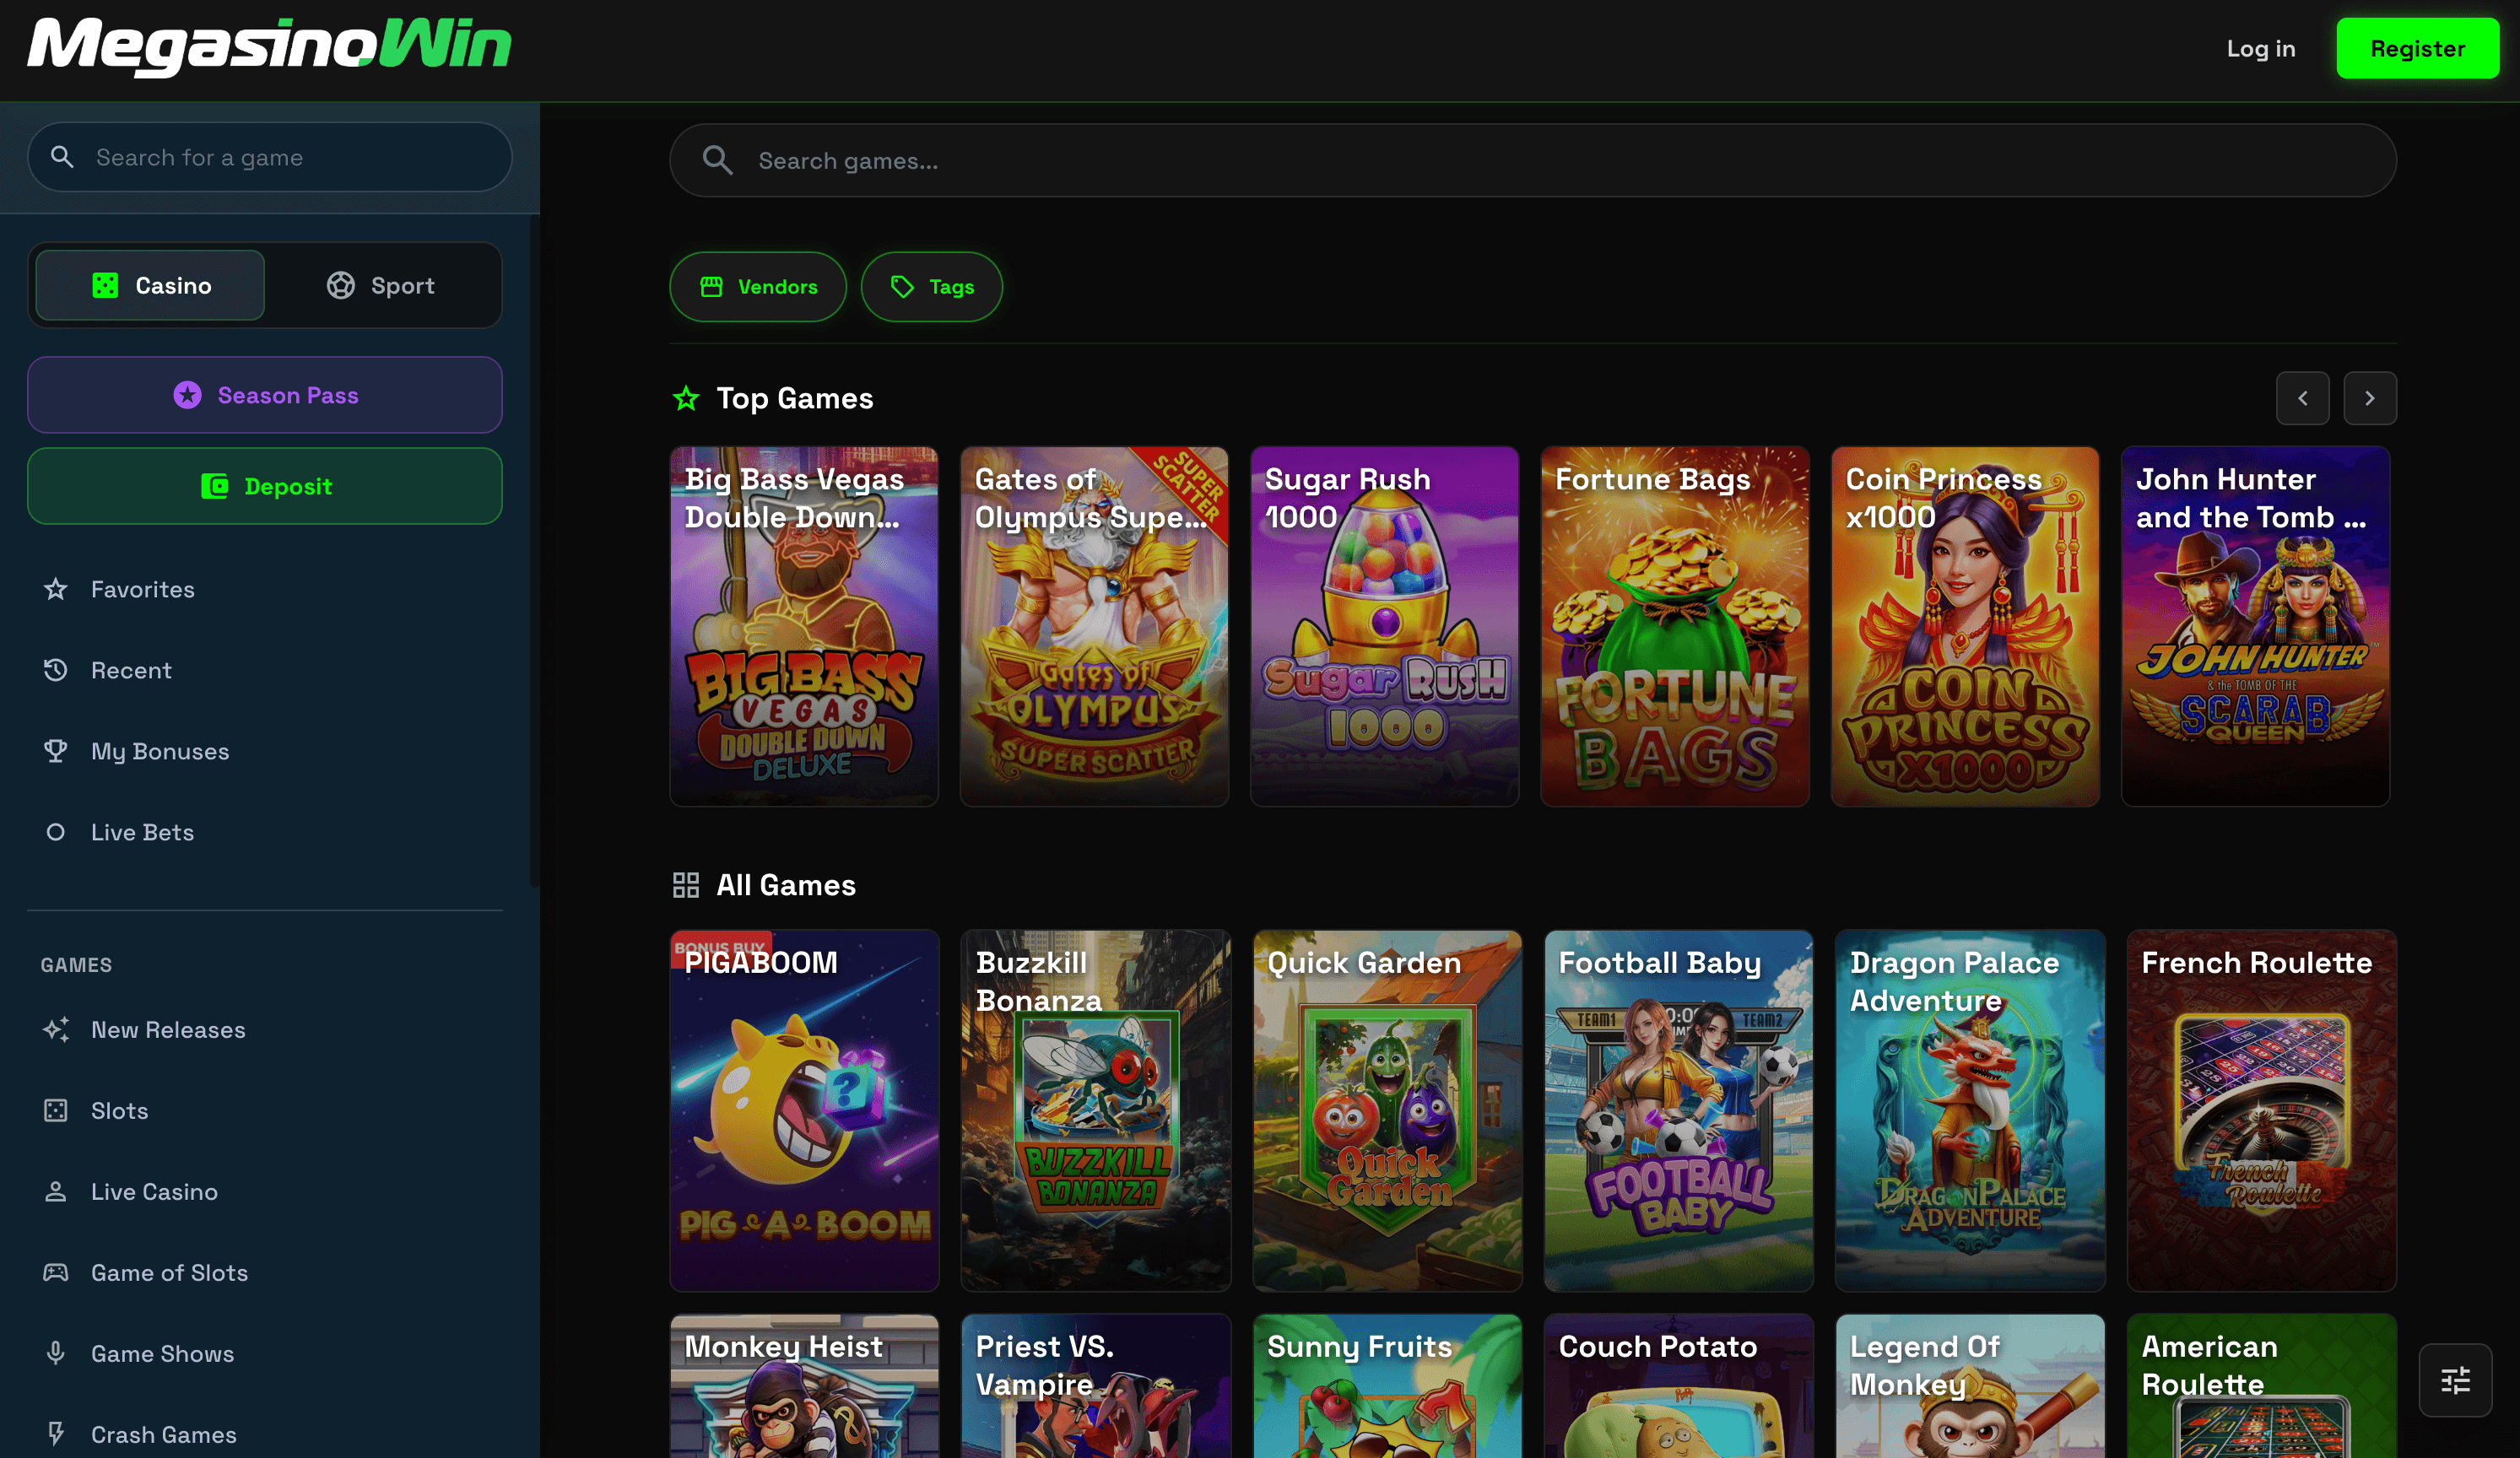
Task: Click the Game Shows microphone icon
Action: coord(56,1353)
